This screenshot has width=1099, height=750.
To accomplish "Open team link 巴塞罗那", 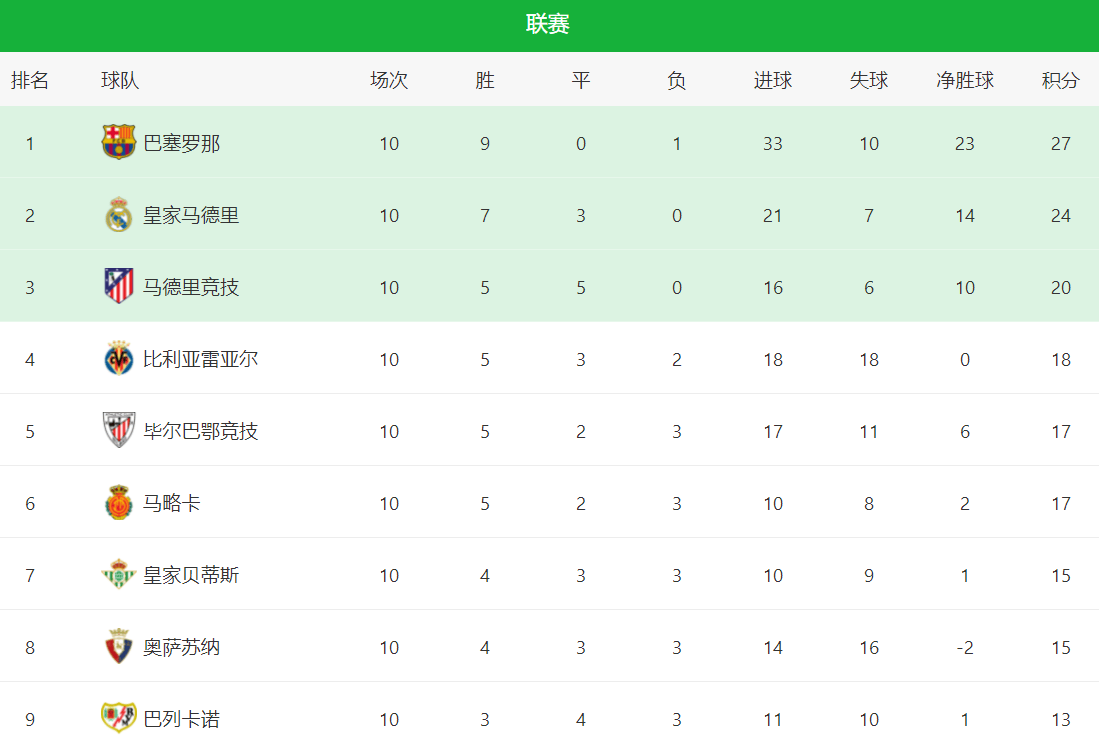I will [182, 144].
